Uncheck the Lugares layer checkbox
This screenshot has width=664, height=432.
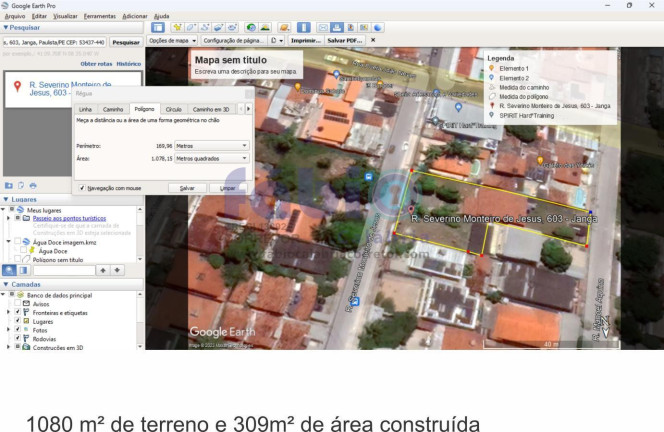pyautogui.click(x=18, y=321)
